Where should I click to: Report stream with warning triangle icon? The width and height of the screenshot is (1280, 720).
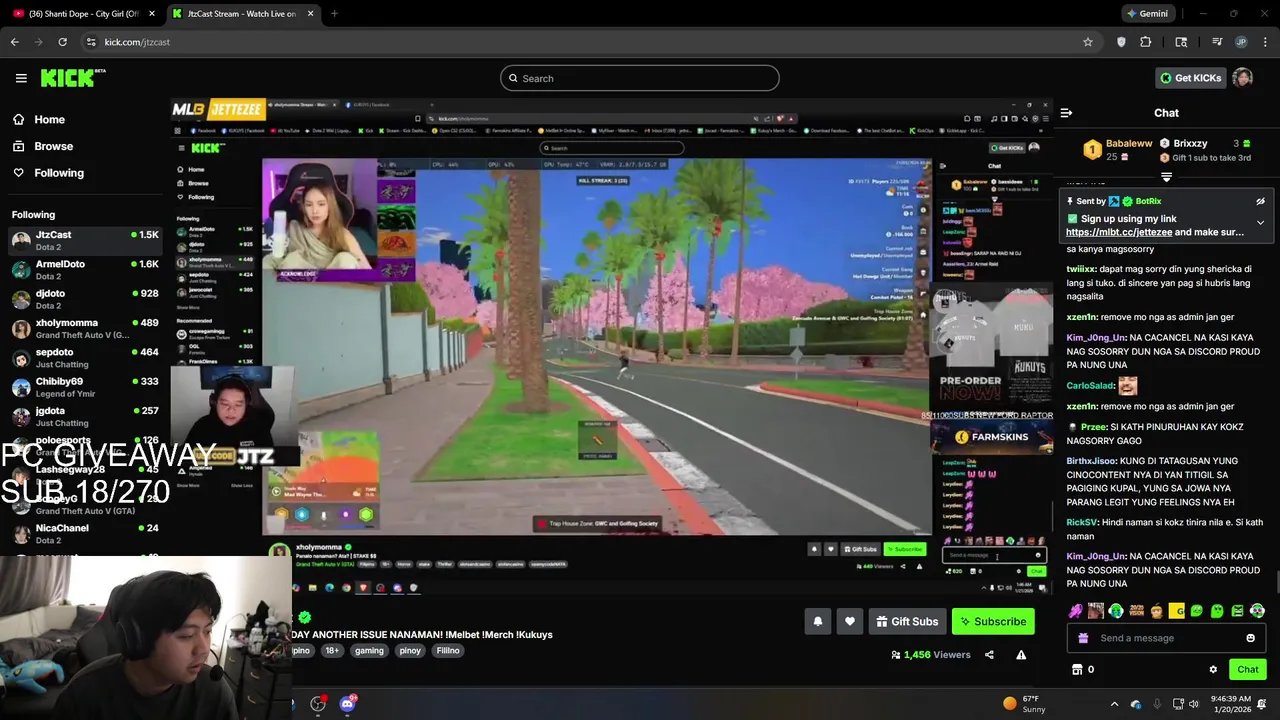[1021, 655]
